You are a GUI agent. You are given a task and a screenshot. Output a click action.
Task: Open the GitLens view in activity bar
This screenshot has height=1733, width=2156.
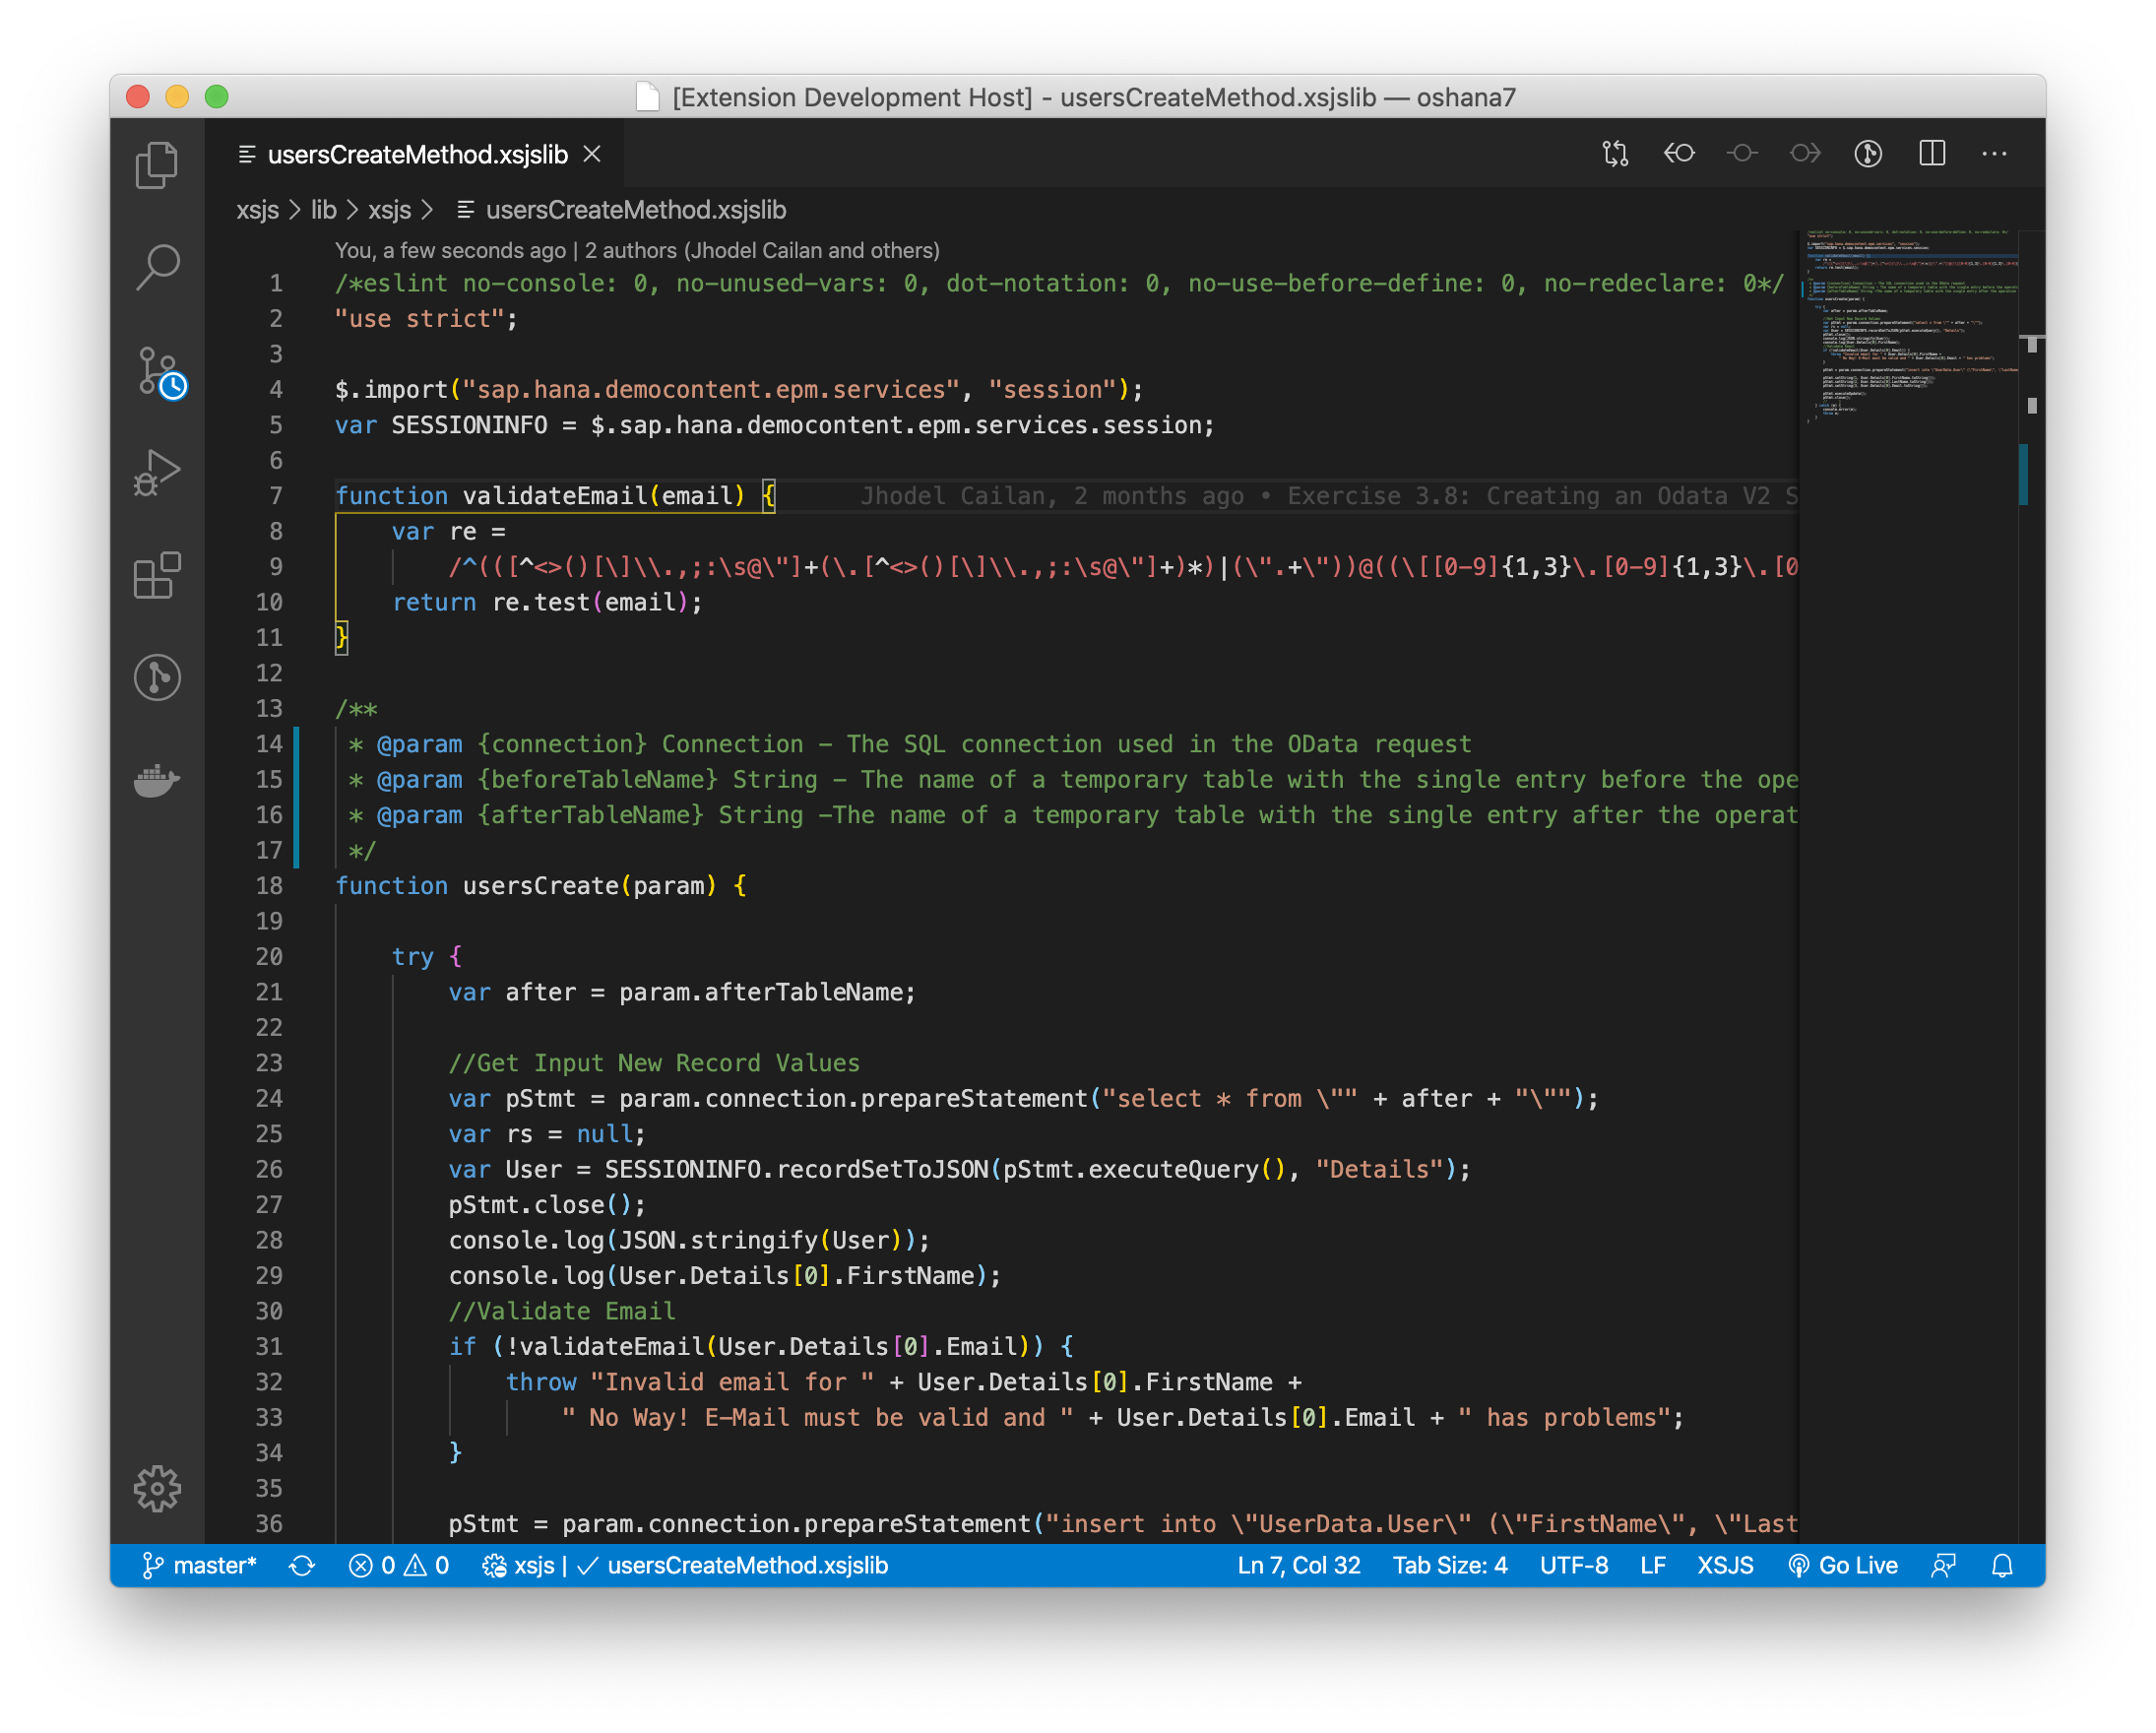[x=157, y=678]
